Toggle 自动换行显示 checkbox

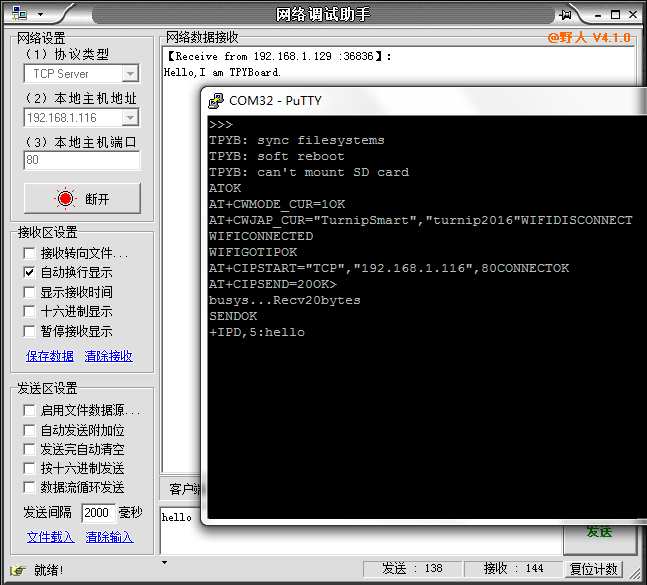(30, 272)
